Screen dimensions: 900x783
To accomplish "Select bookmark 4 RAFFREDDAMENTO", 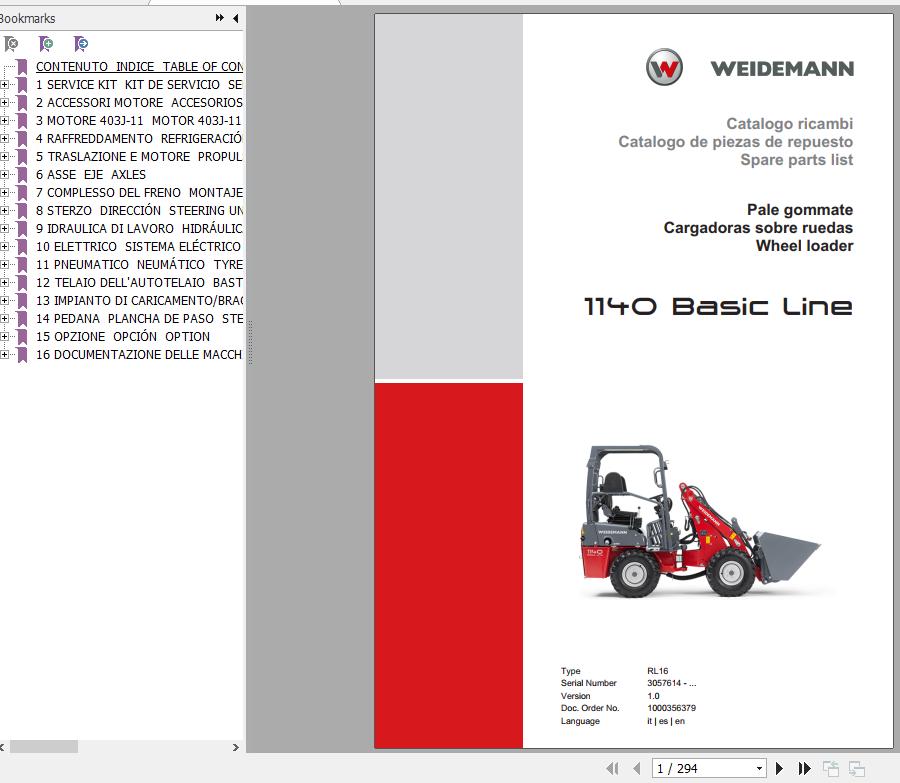I will (139, 138).
